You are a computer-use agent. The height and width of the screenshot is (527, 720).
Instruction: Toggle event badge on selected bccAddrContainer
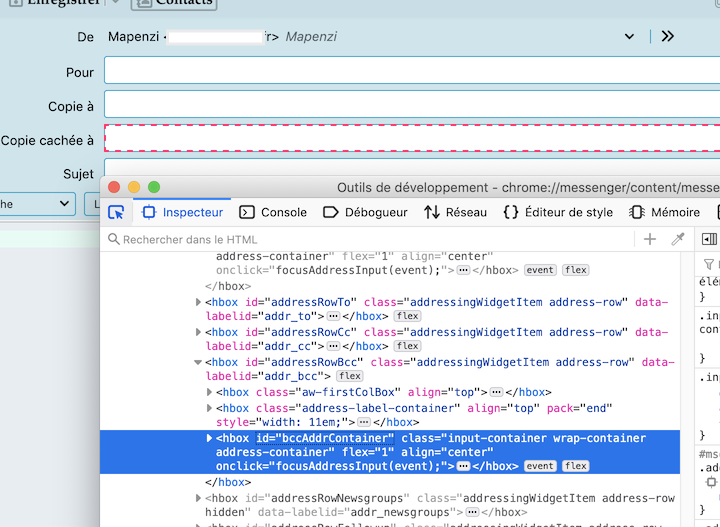(540, 466)
